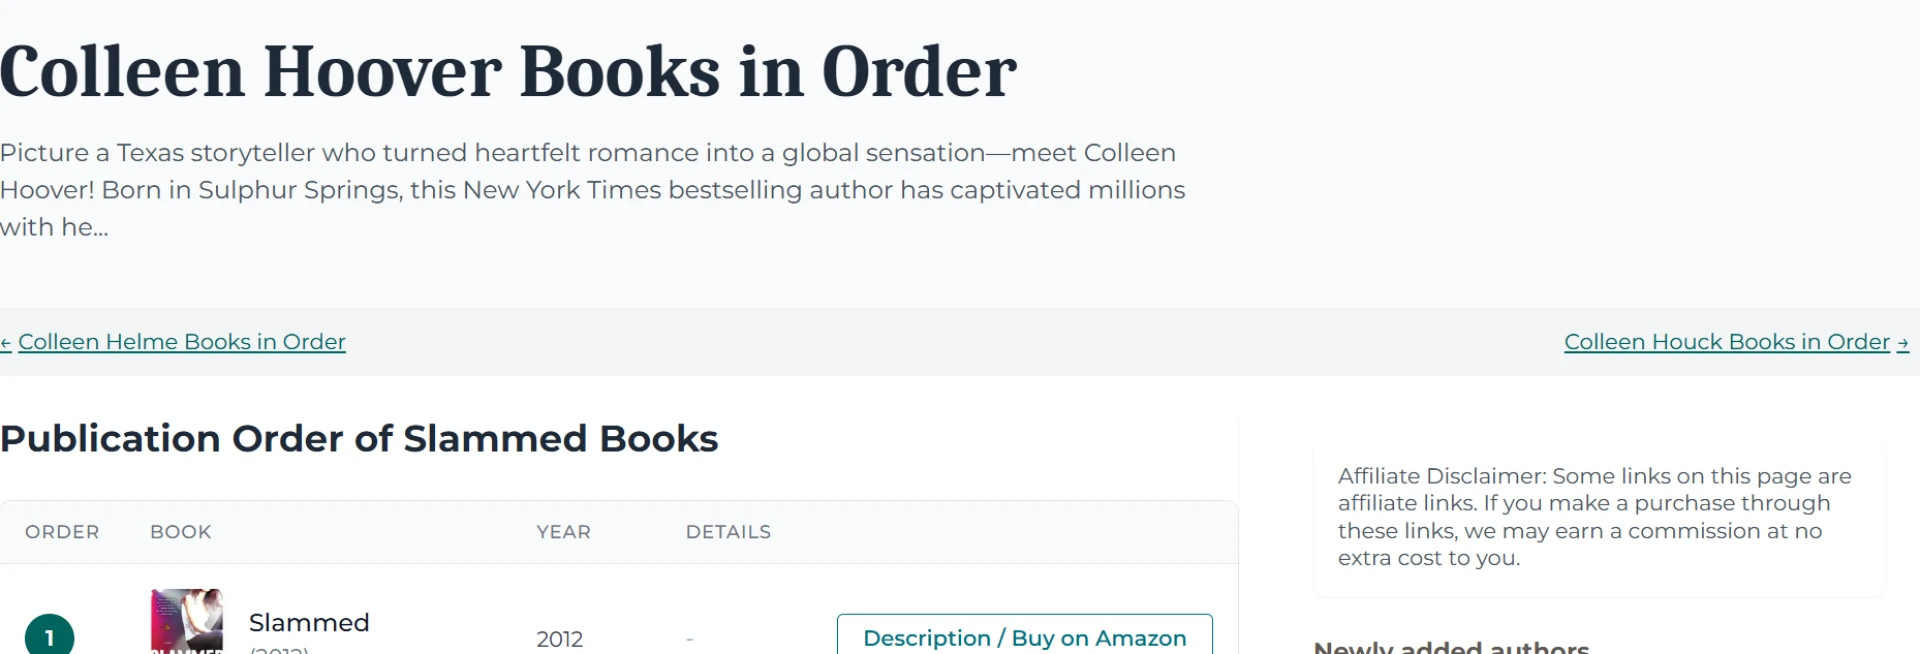
Task: Go to Colleen Helme Books in Order
Action: point(181,342)
